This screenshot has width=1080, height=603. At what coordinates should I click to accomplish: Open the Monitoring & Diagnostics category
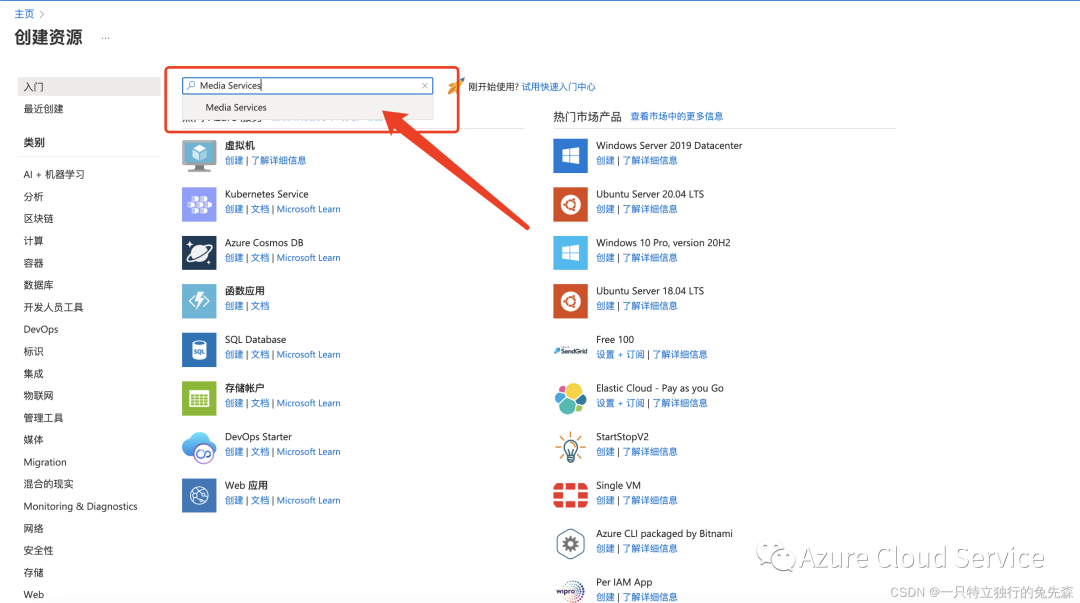click(x=81, y=507)
